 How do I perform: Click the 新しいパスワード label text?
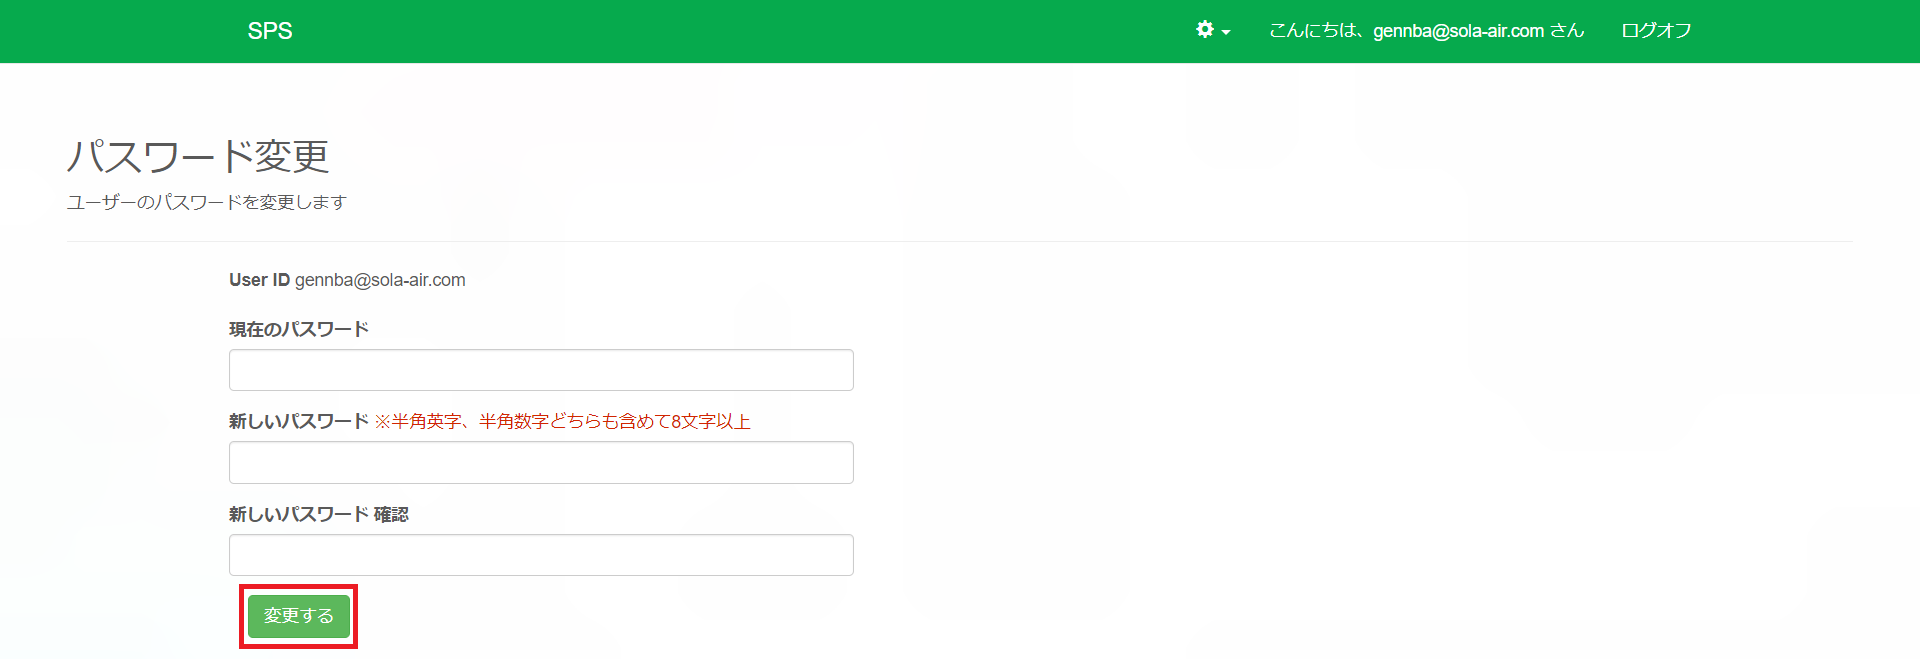[299, 422]
